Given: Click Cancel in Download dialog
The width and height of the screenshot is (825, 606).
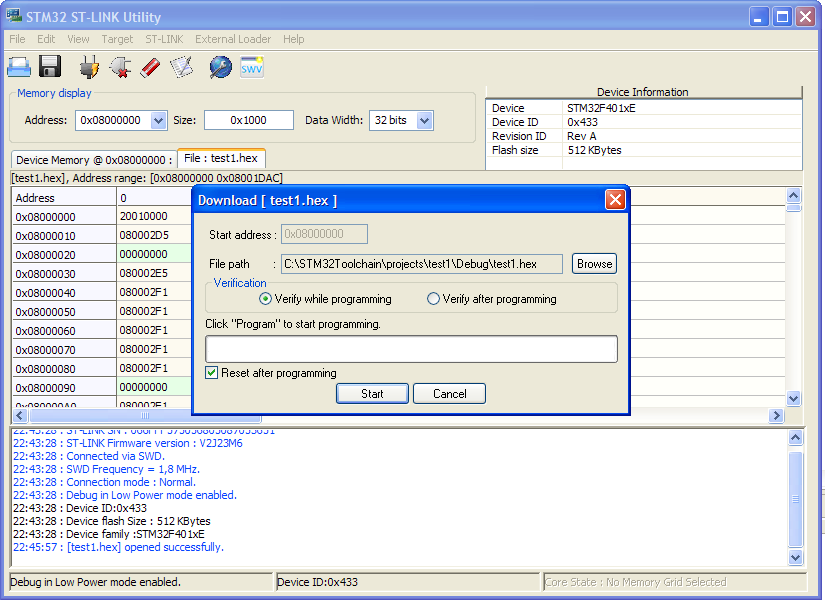Looking at the screenshot, I should (x=449, y=393).
